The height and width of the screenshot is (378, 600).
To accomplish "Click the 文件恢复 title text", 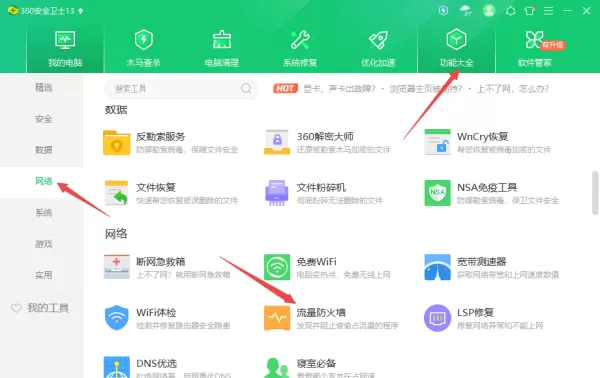I will 156,187.
